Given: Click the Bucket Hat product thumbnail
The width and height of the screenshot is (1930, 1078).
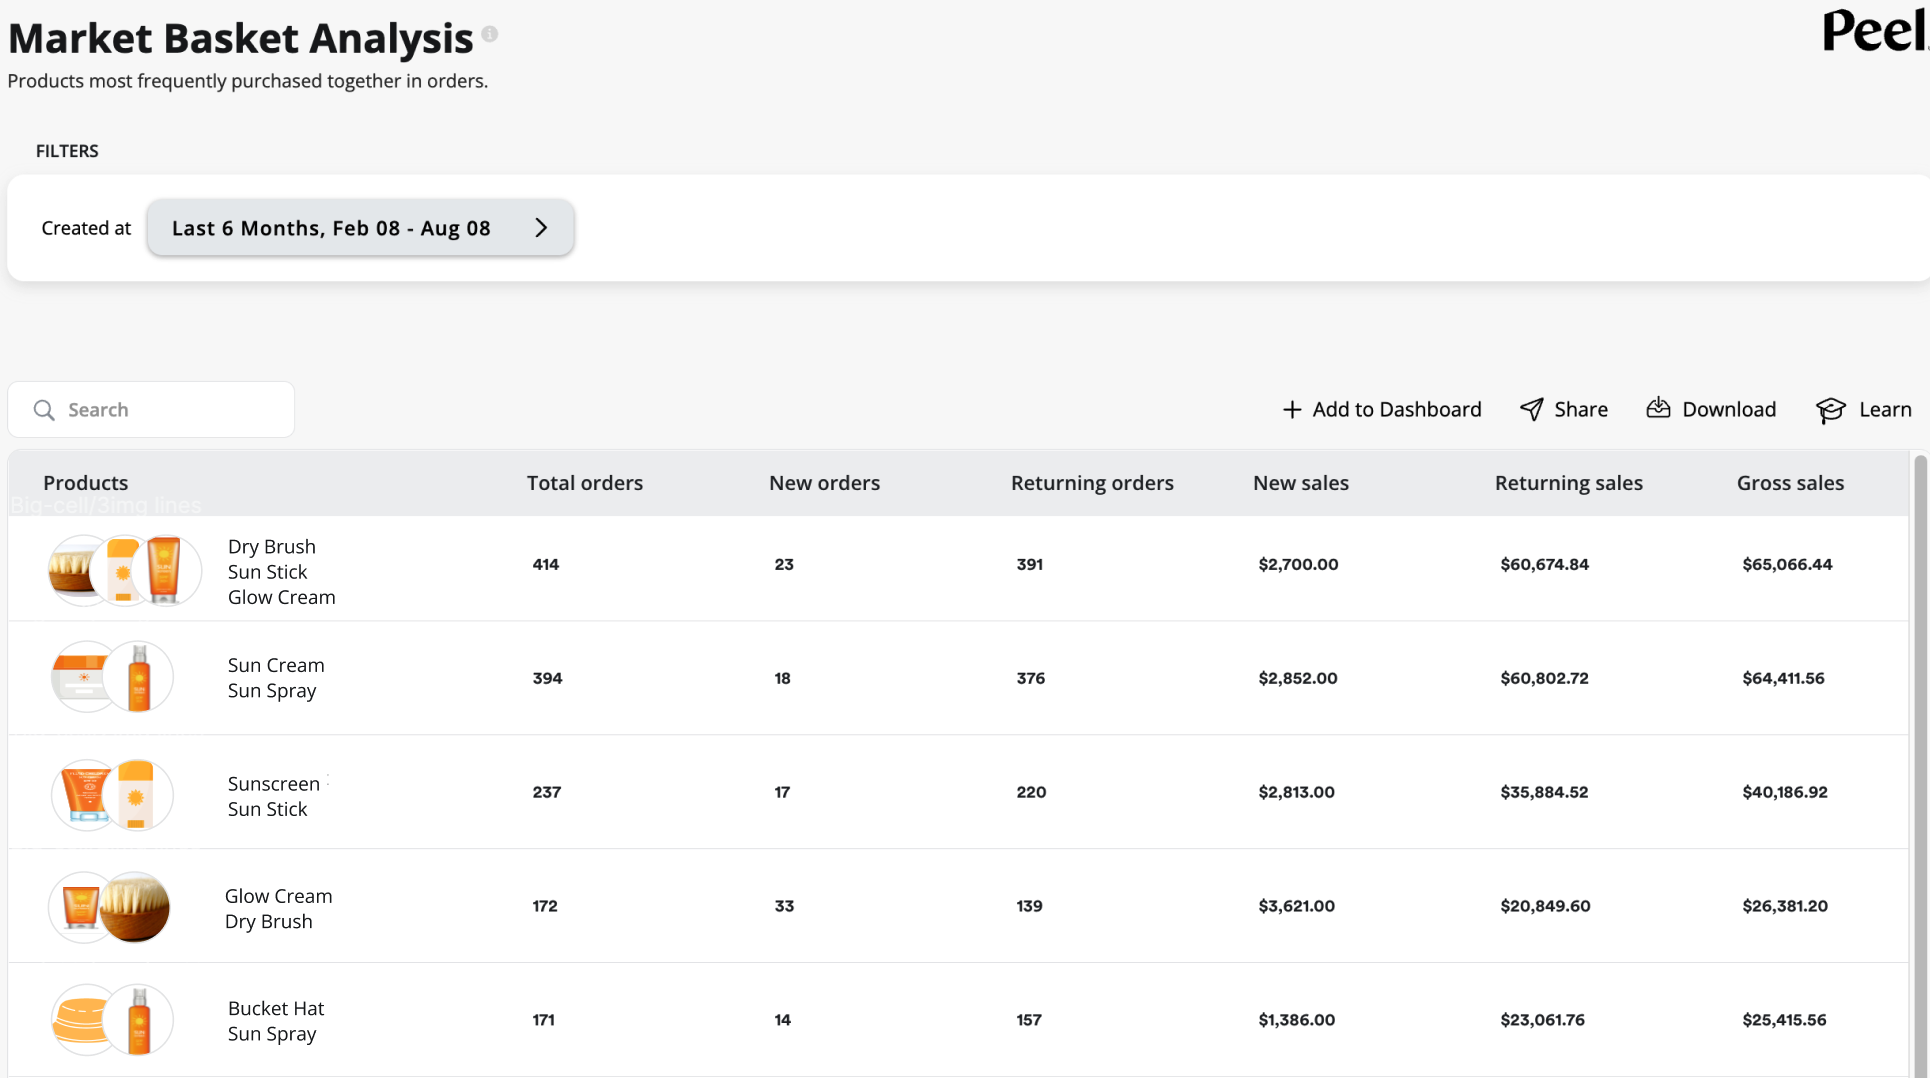Looking at the screenshot, I should point(84,1019).
